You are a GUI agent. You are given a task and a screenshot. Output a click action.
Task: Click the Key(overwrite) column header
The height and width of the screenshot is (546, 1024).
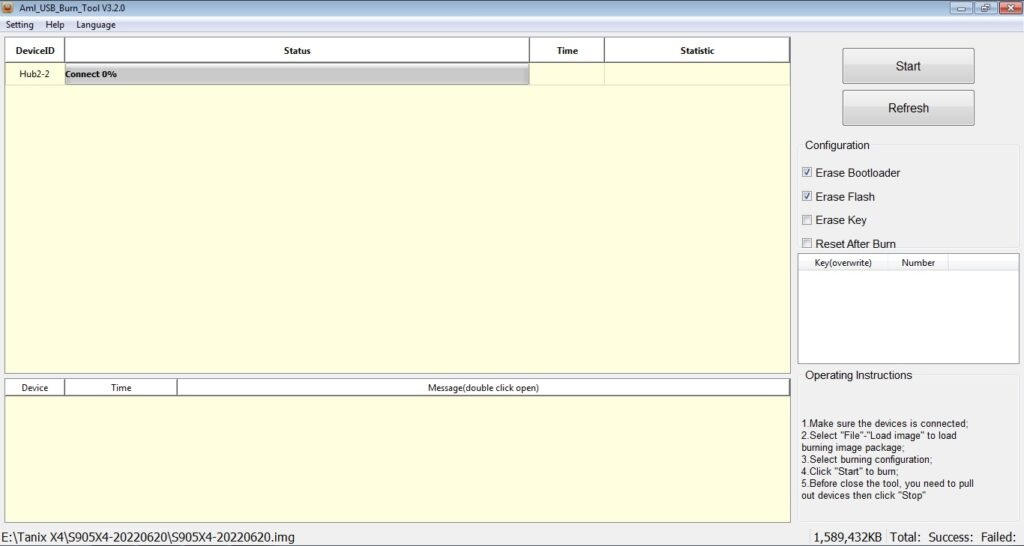[x=843, y=263]
